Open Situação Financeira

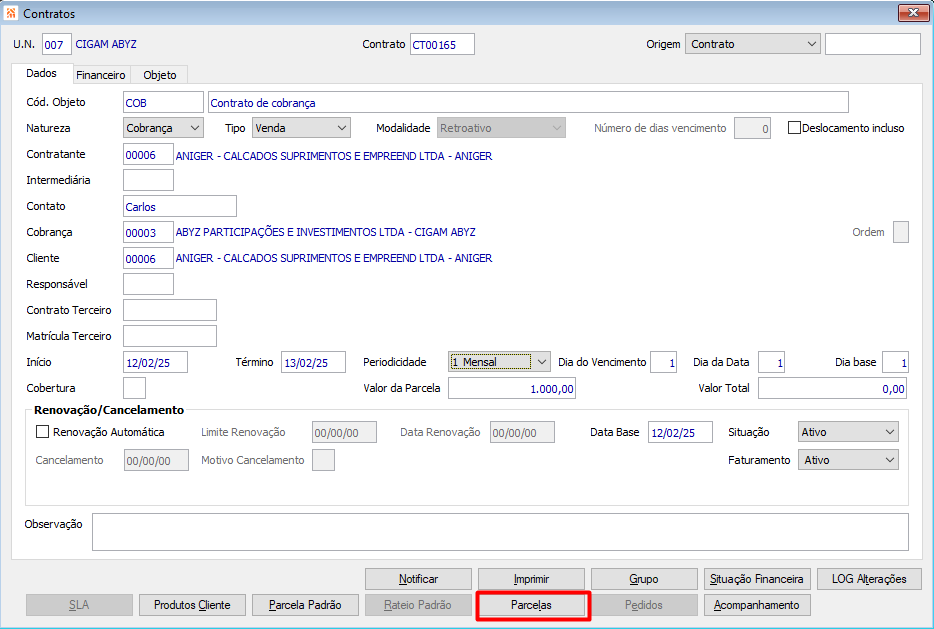756,579
